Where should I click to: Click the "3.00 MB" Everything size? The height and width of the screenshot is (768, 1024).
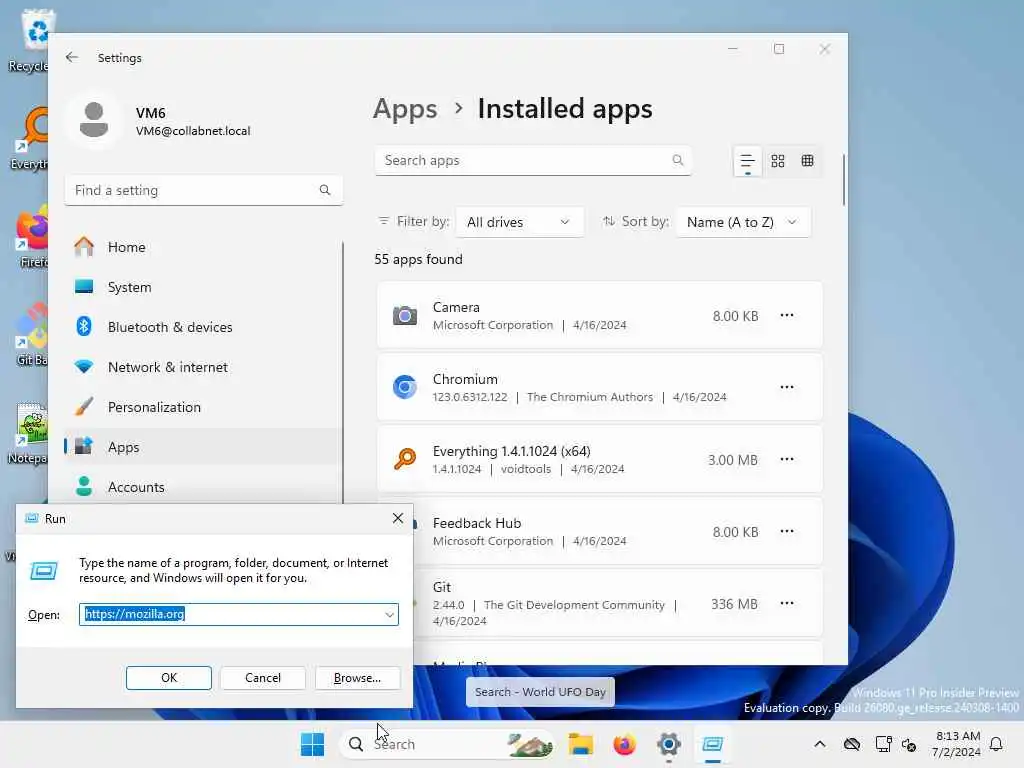coord(733,460)
